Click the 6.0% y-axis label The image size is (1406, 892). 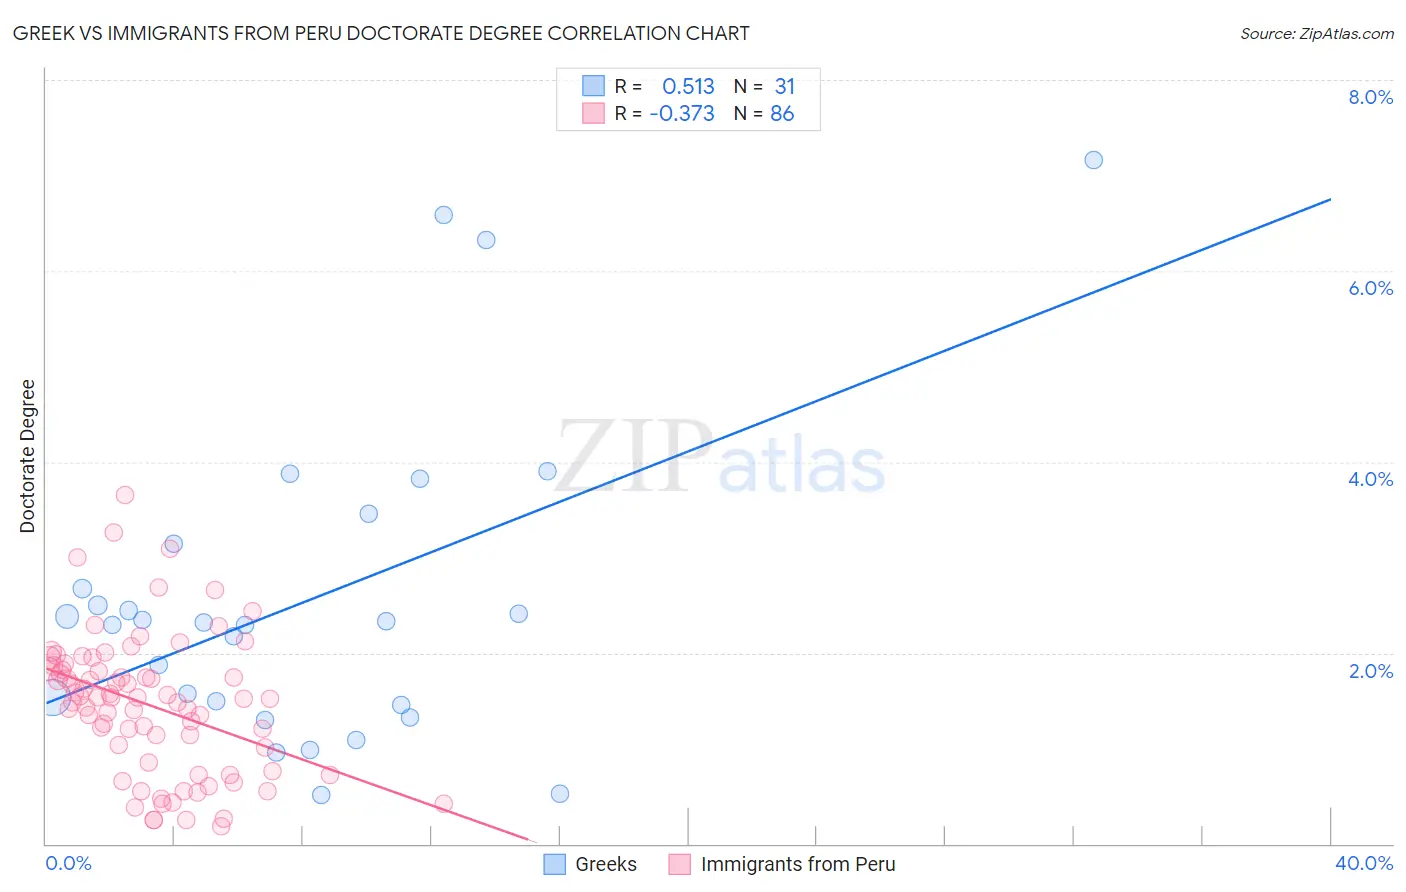click(x=1370, y=288)
